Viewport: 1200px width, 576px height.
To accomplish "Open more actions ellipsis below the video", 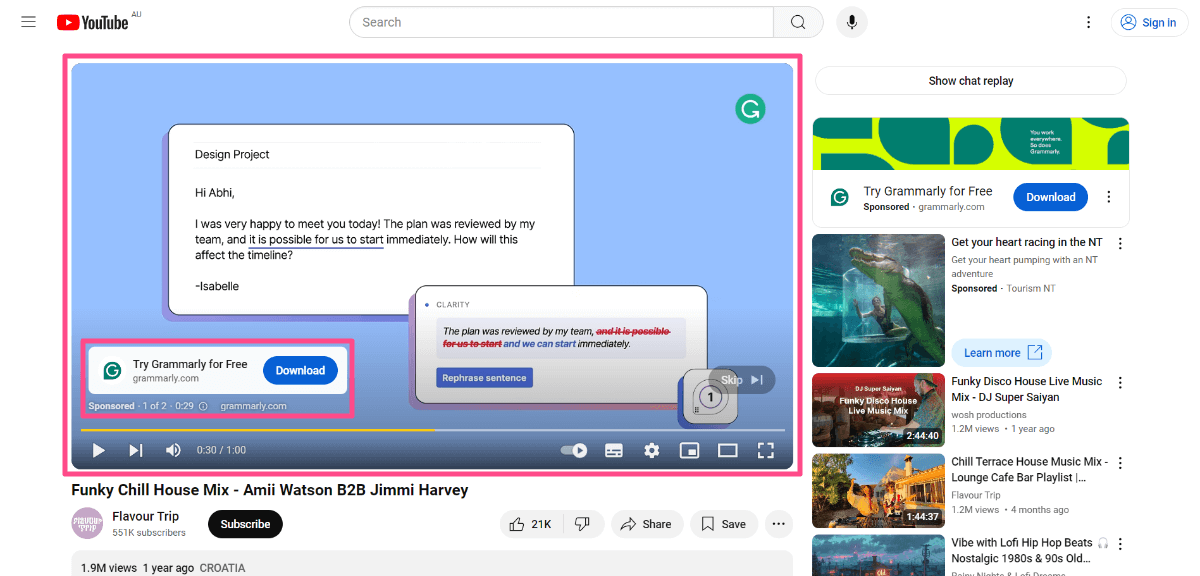I will (x=779, y=524).
